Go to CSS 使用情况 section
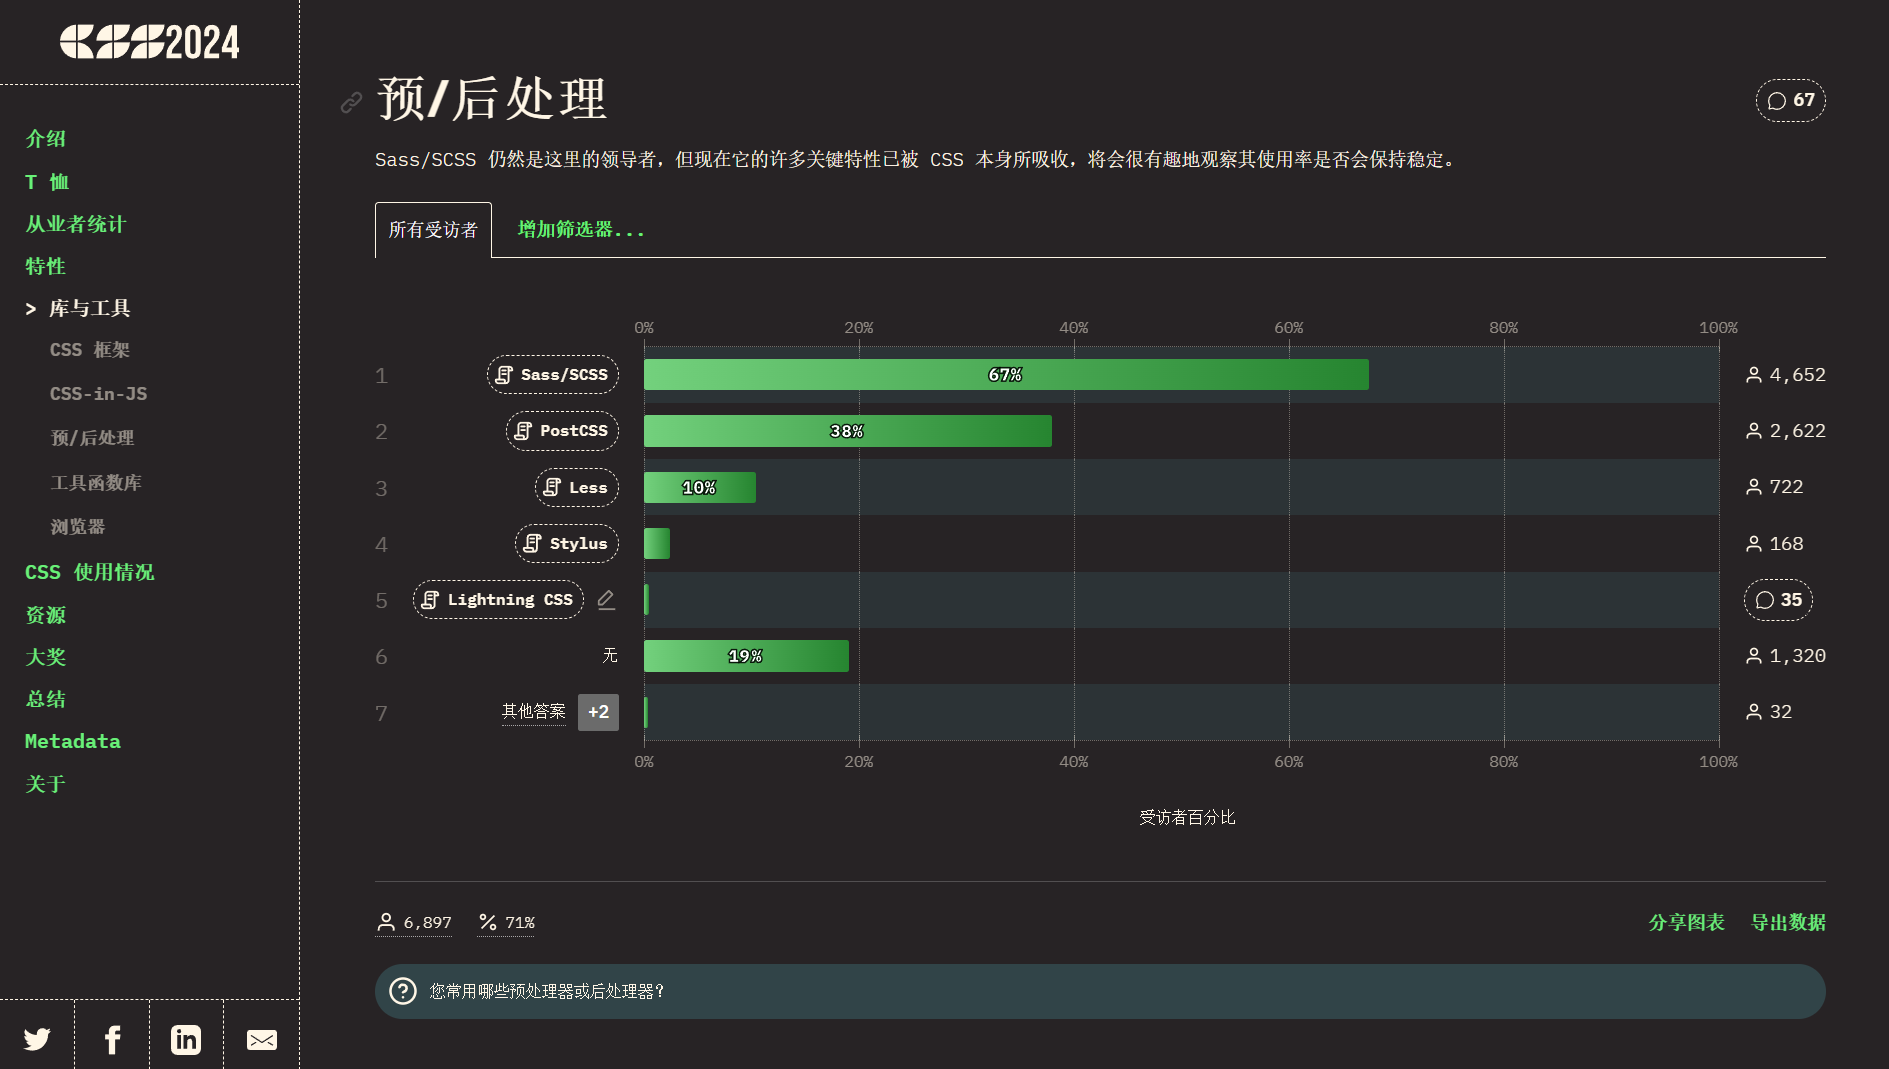This screenshot has width=1889, height=1069. pyautogui.click(x=90, y=572)
